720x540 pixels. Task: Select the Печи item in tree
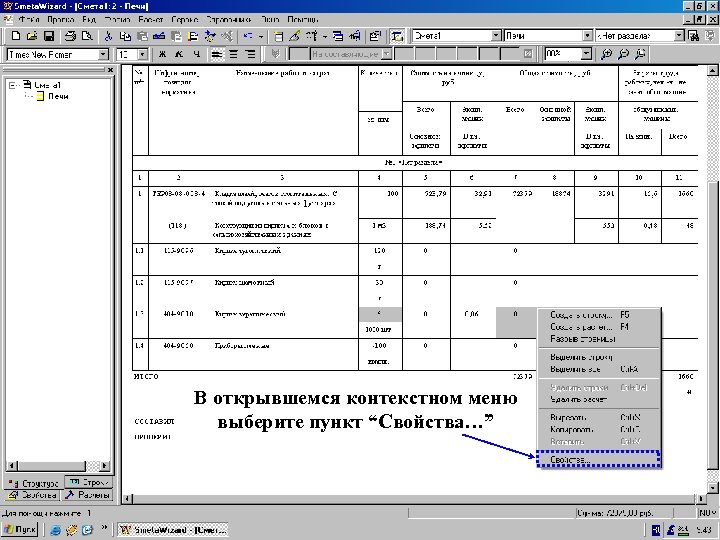pyautogui.click(x=58, y=96)
